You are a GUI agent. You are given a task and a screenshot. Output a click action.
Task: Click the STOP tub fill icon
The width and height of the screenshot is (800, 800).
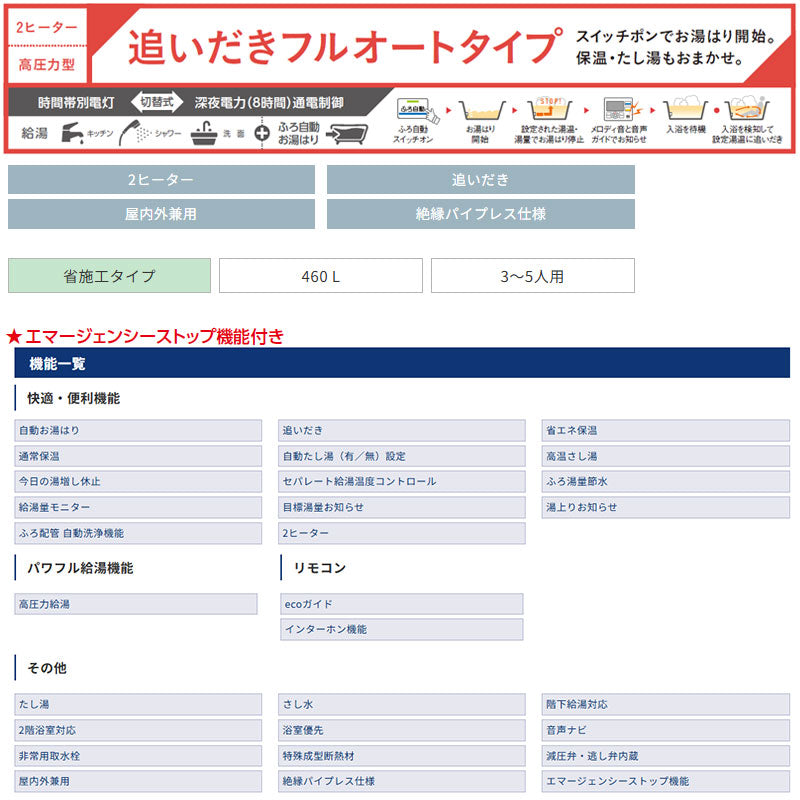[549, 109]
